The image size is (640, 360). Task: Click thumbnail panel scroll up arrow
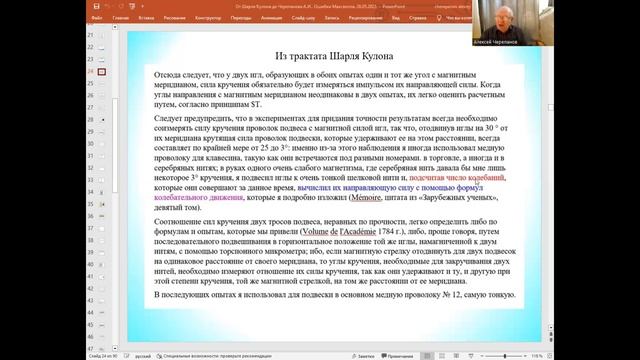115,27
